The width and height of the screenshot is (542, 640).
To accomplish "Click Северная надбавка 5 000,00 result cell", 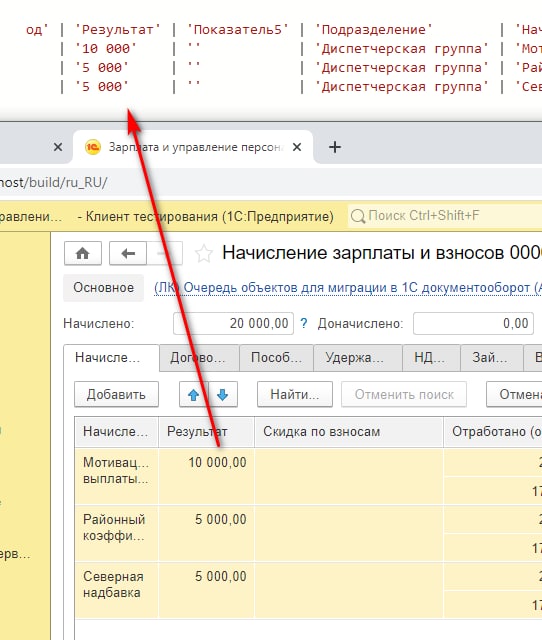I will pos(206,590).
